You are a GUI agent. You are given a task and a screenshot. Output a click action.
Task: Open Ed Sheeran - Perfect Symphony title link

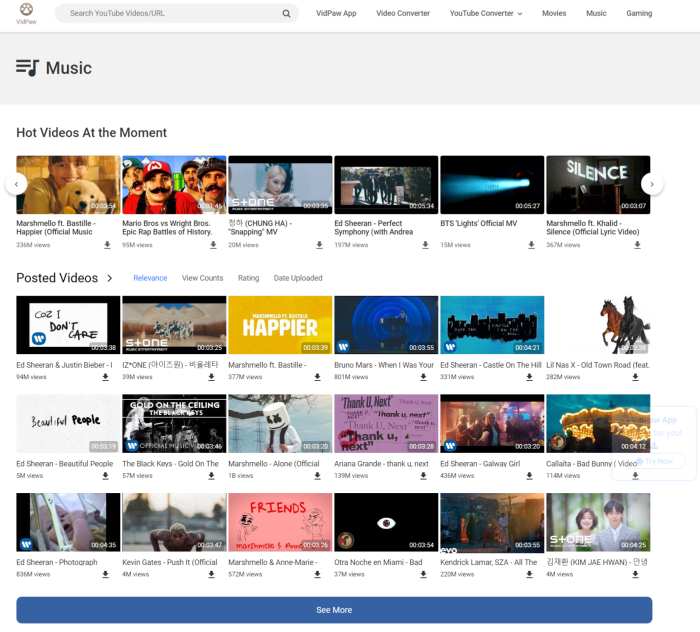click(374, 228)
